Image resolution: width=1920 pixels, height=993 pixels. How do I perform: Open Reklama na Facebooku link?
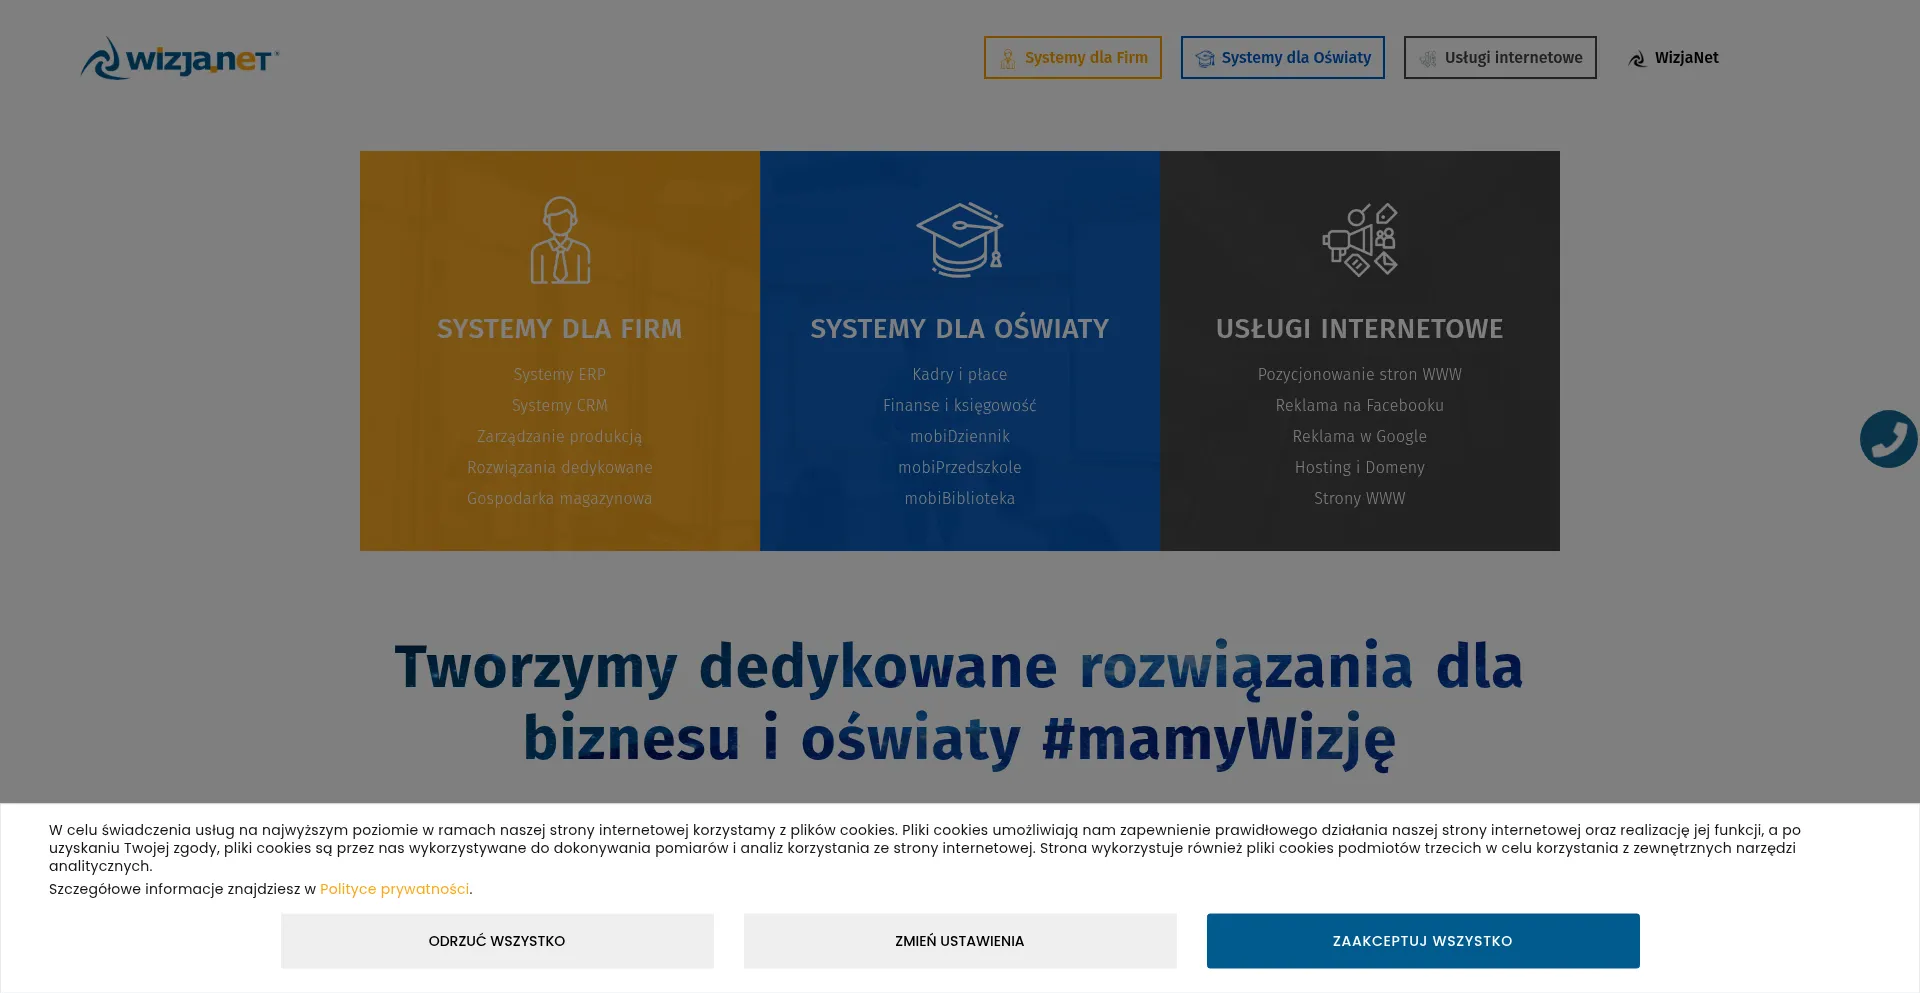tap(1359, 405)
